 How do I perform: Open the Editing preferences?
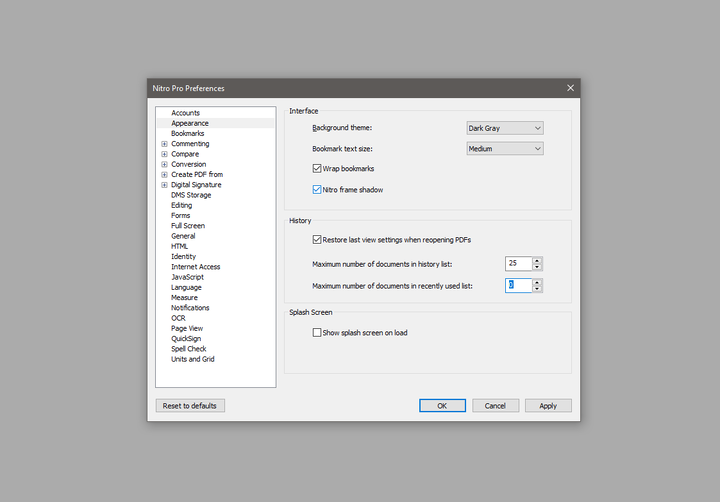pos(181,205)
